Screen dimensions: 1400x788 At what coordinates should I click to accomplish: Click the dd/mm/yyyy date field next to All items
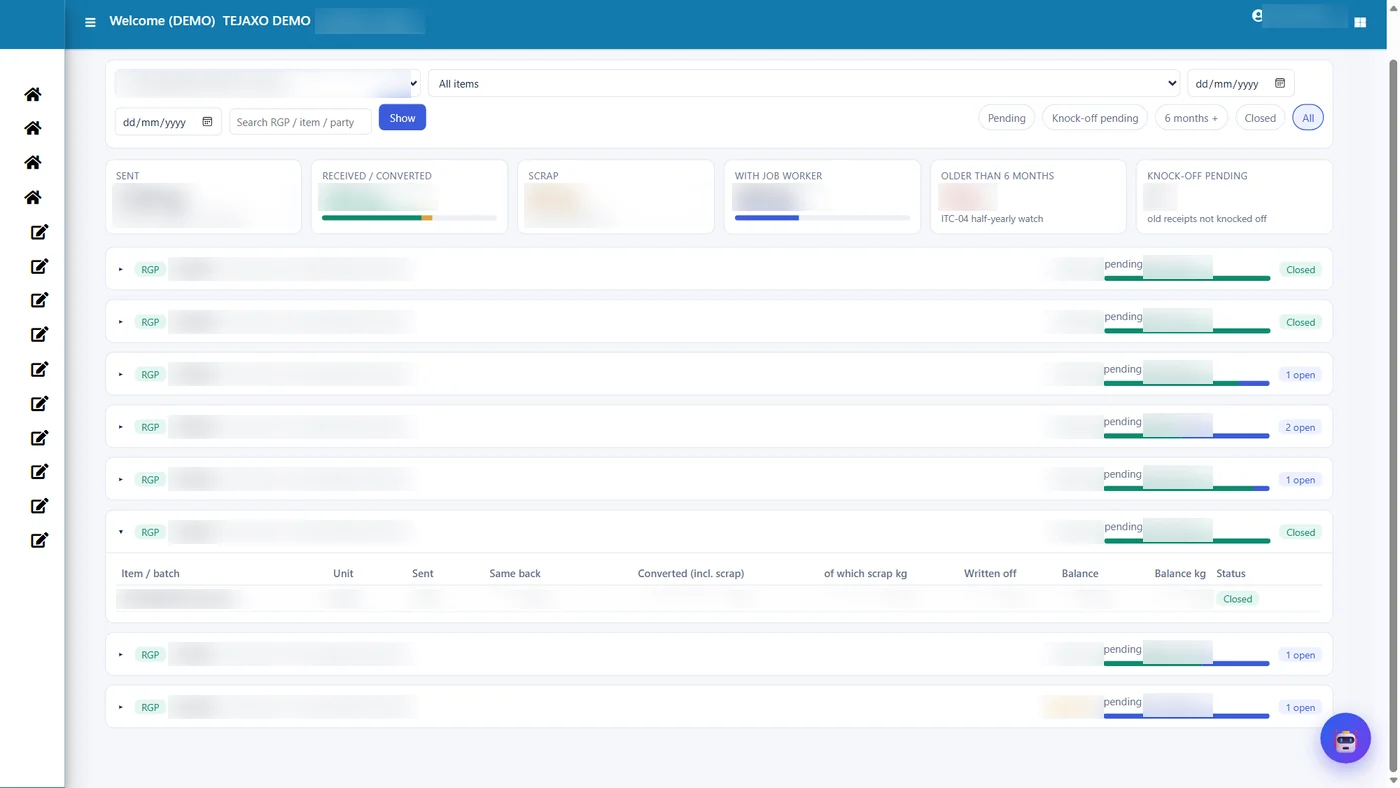pyautogui.click(x=1241, y=83)
